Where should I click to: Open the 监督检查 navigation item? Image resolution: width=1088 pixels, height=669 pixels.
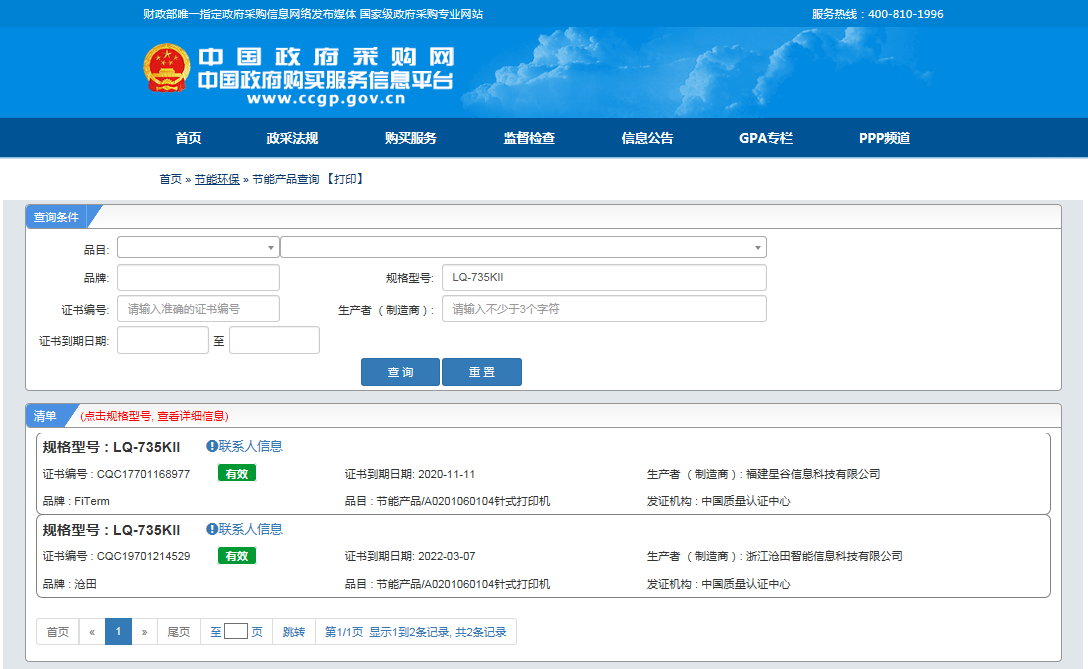tap(529, 138)
